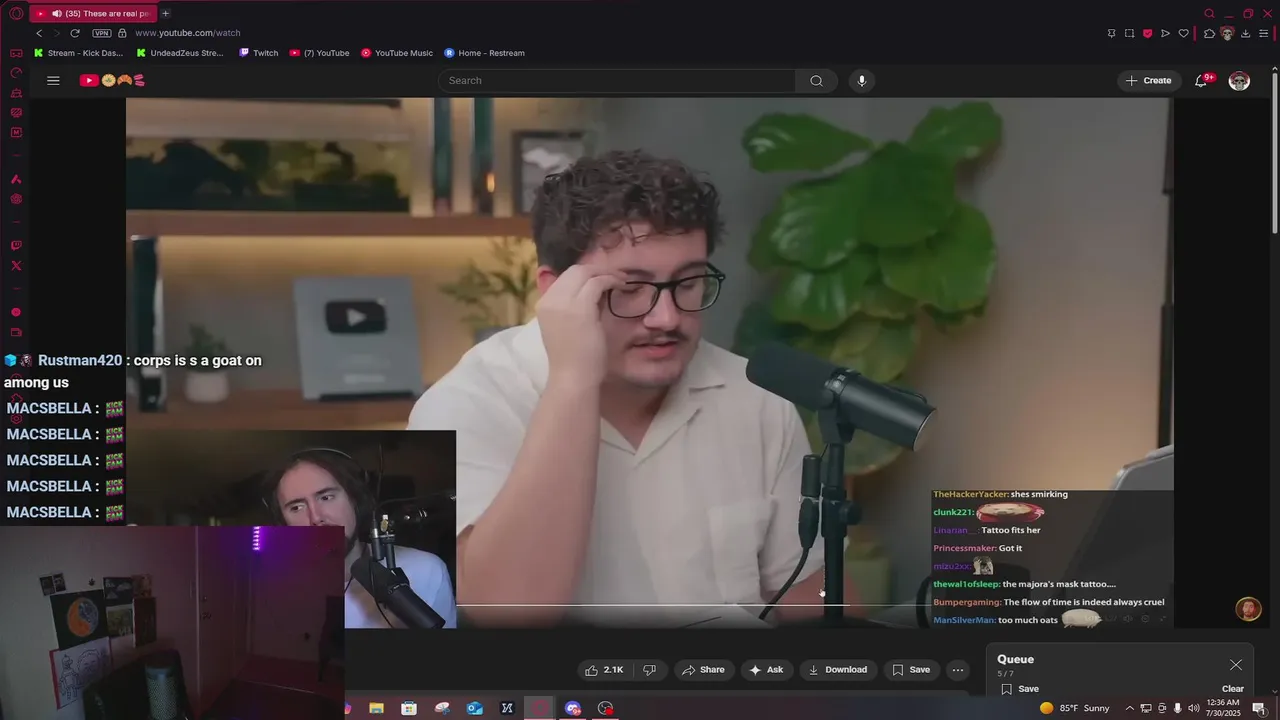1280x720 pixels.
Task: Open system volume speaker icon
Action: [1193, 708]
